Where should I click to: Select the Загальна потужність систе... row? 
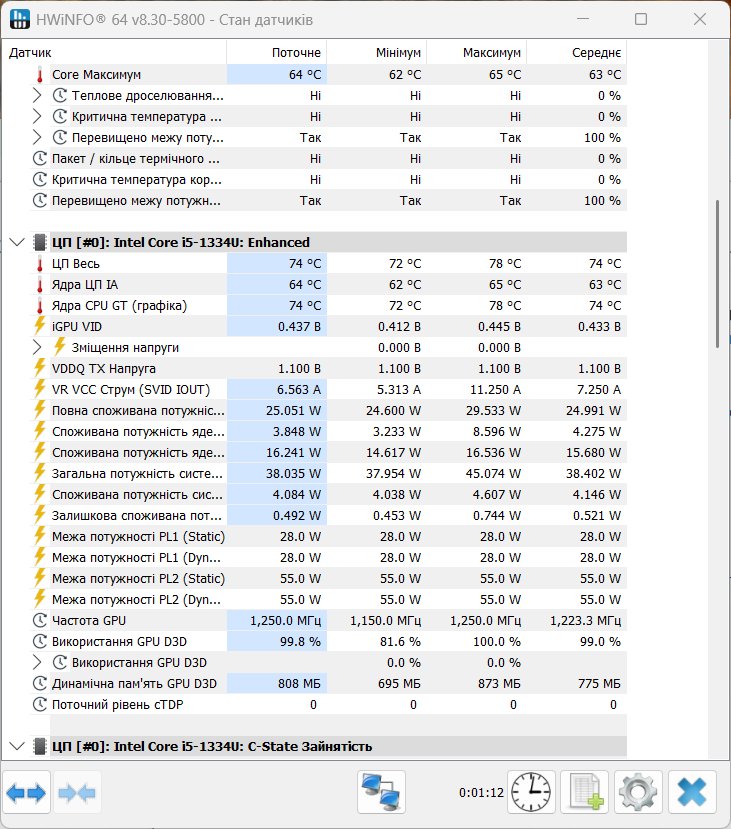coord(328,473)
